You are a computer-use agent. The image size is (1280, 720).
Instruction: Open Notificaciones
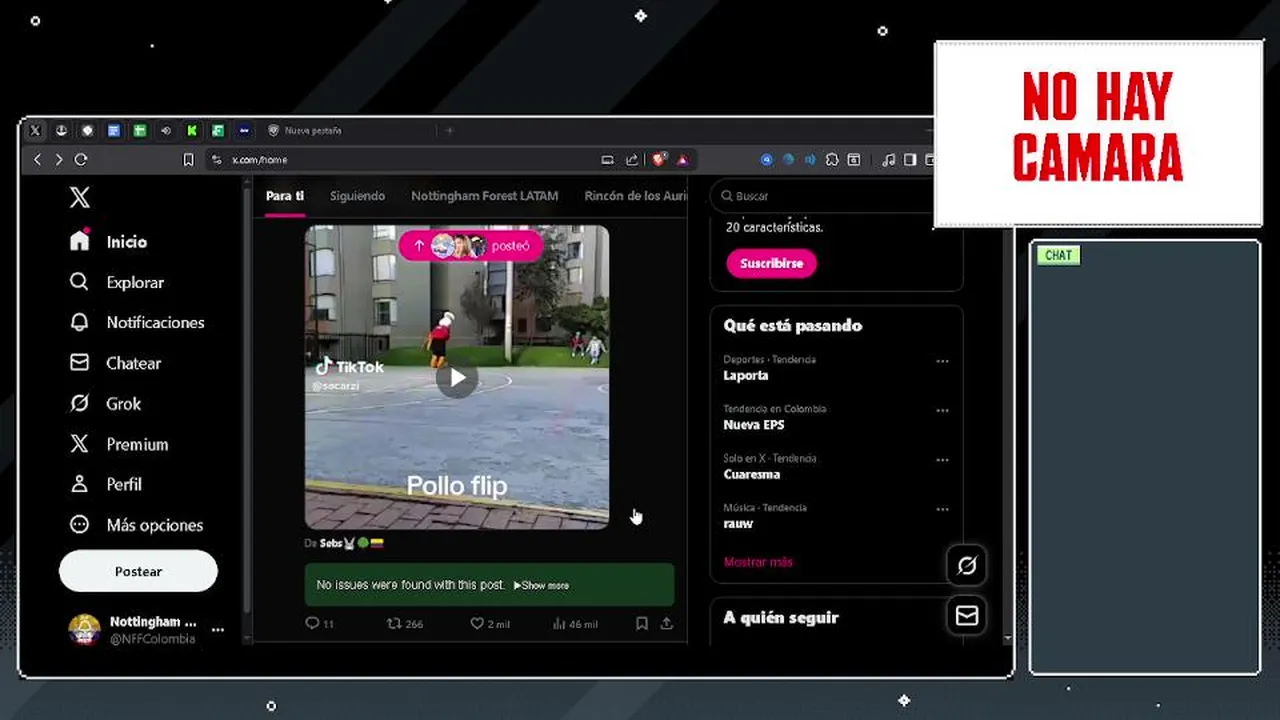click(x=136, y=323)
